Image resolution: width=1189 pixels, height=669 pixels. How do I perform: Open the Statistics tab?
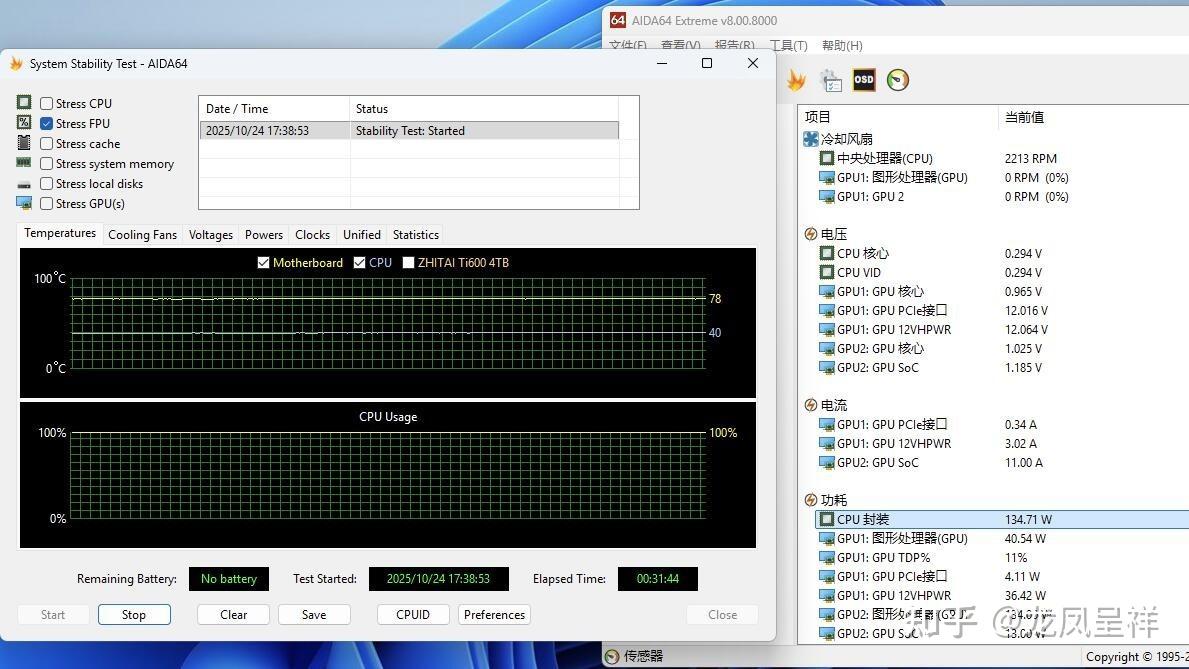coord(416,234)
